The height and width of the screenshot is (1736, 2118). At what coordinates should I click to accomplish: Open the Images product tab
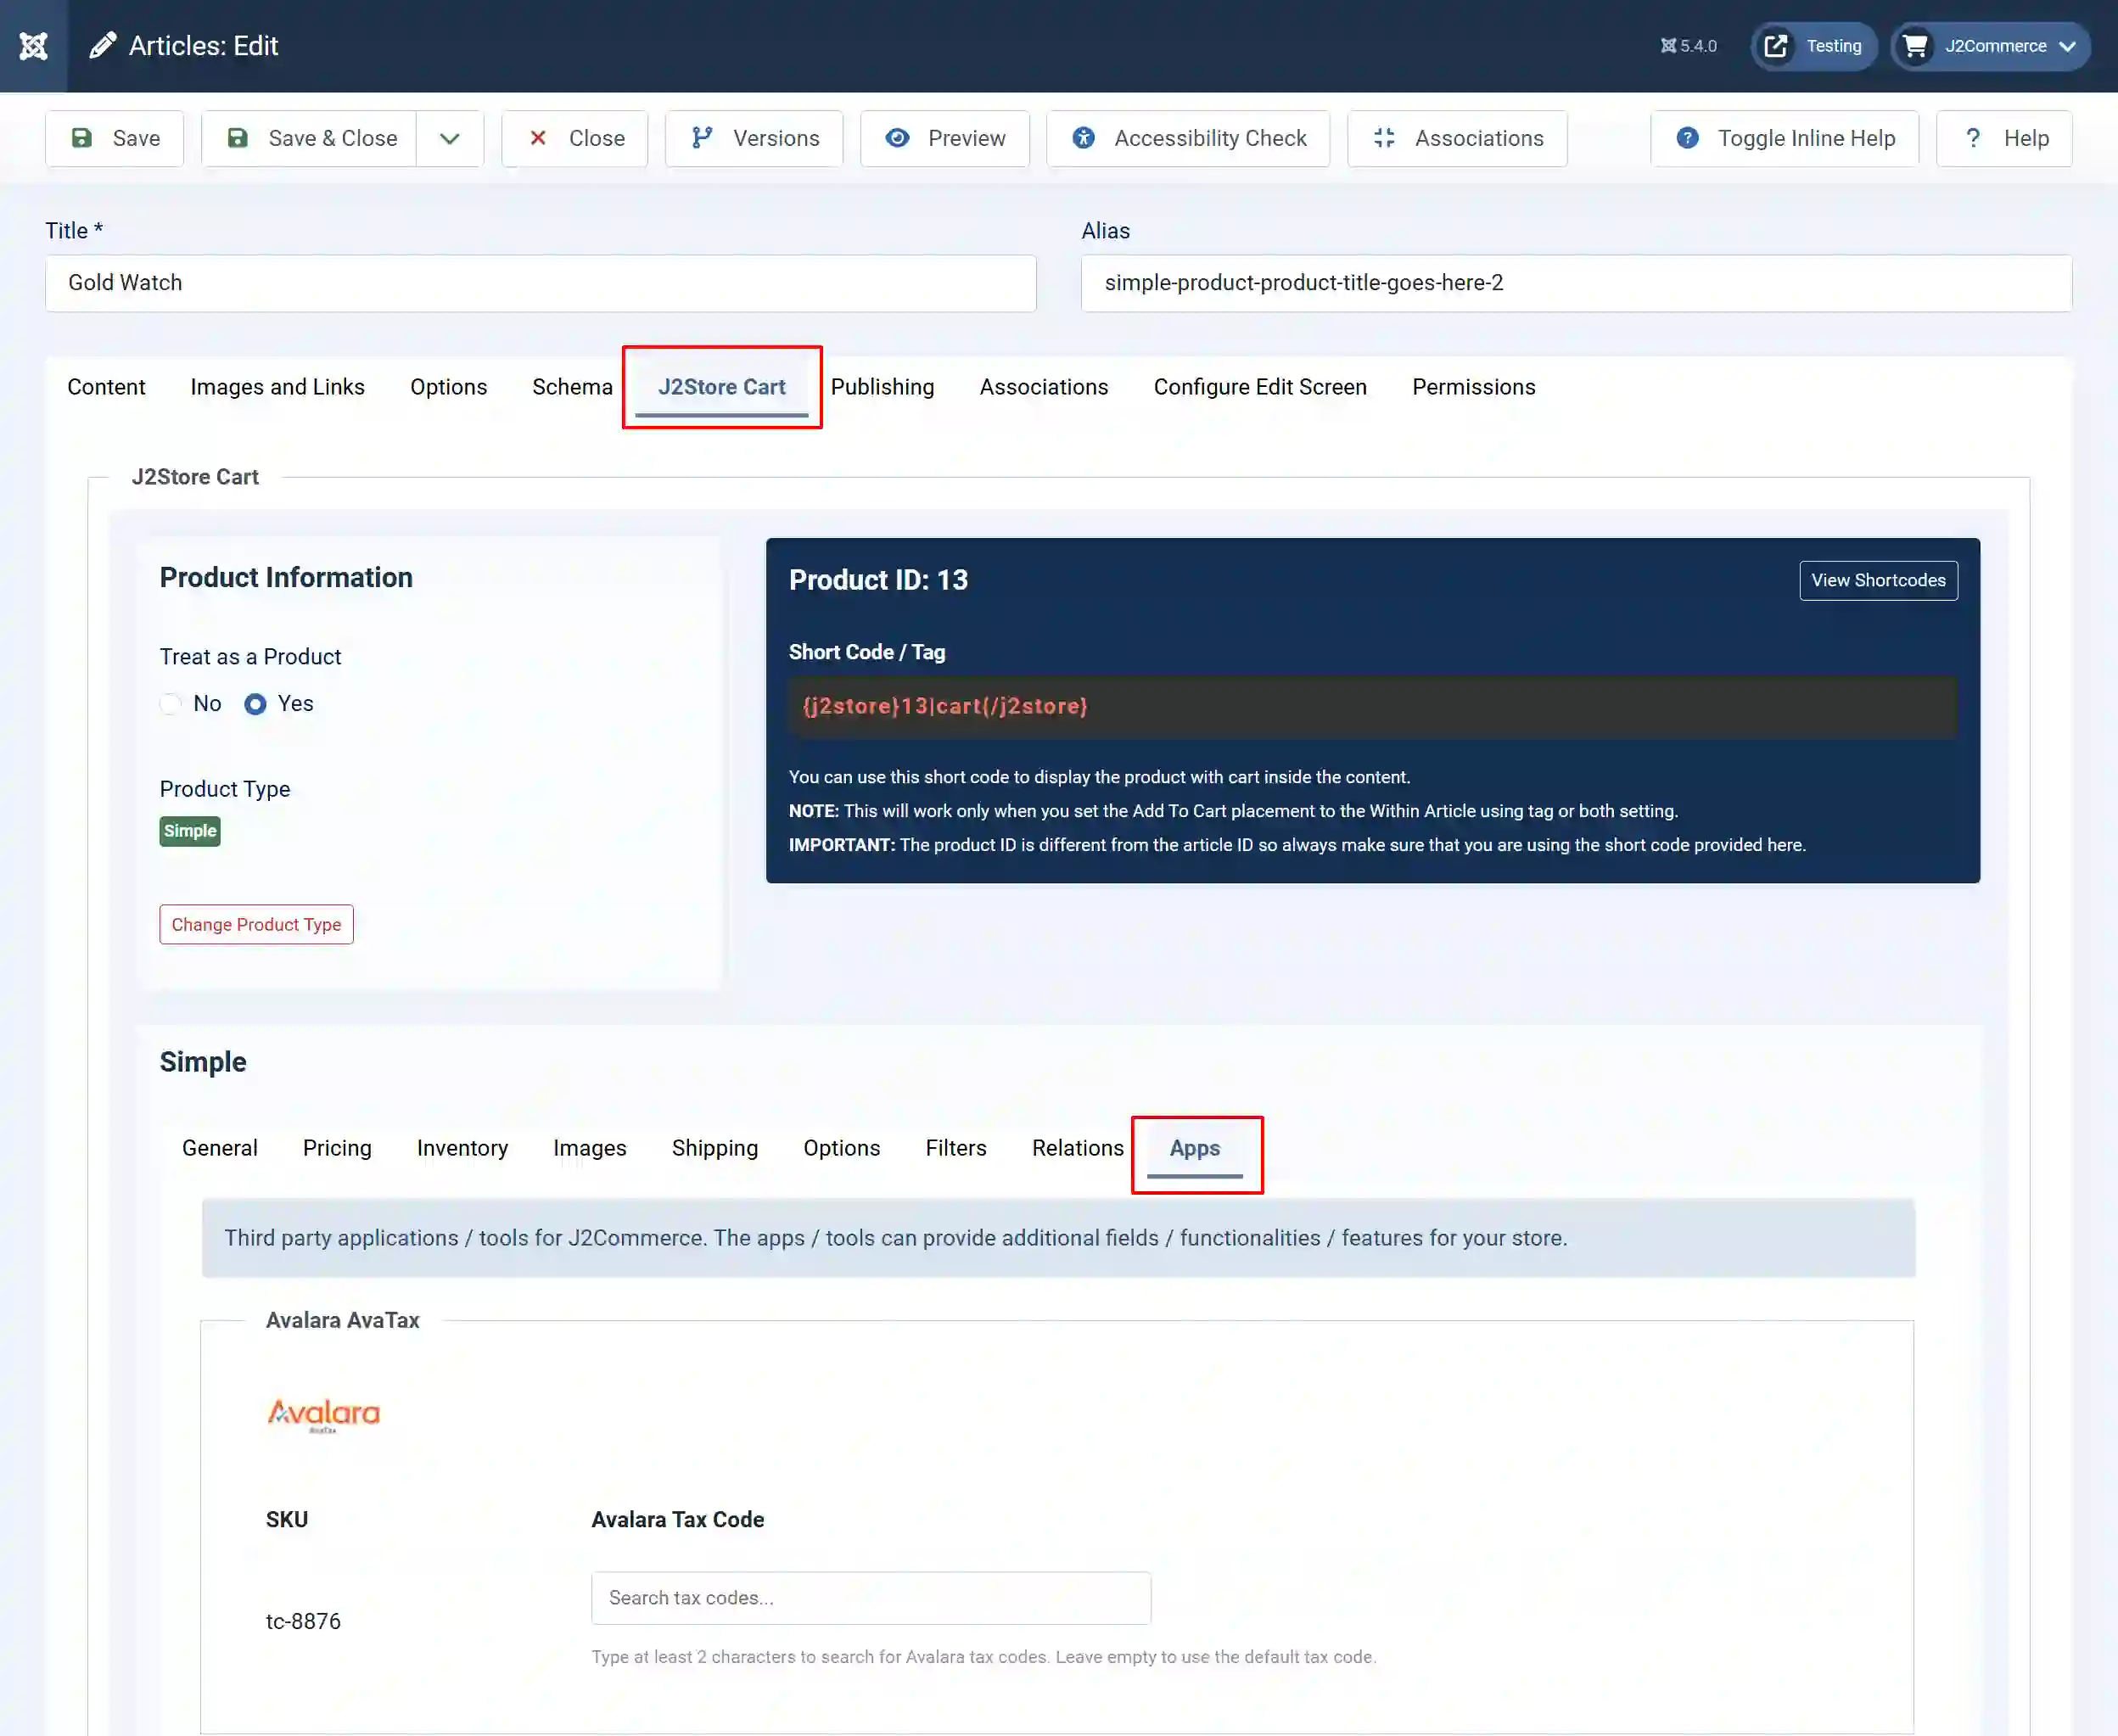pyautogui.click(x=590, y=1148)
